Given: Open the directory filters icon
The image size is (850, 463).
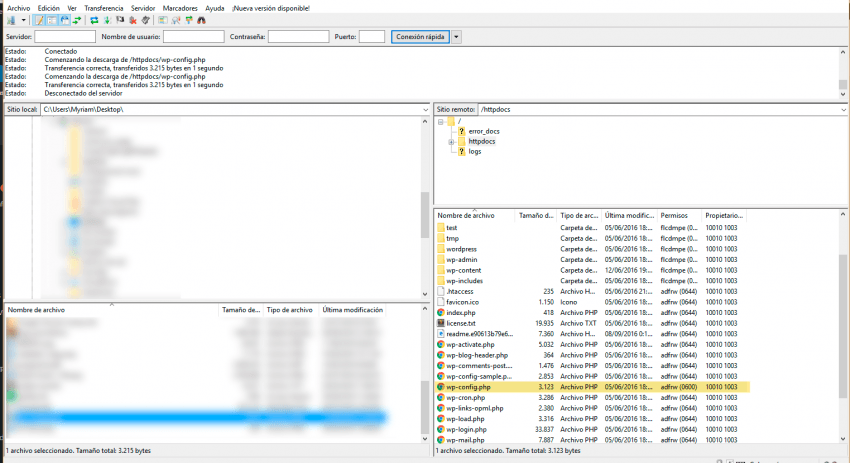Looking at the screenshot, I should tap(163, 20).
